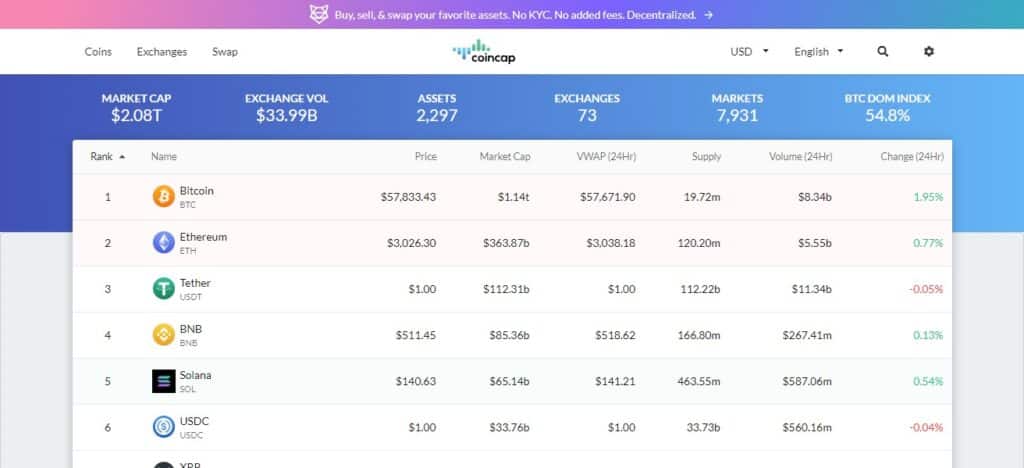Open the English language dropdown

point(819,52)
